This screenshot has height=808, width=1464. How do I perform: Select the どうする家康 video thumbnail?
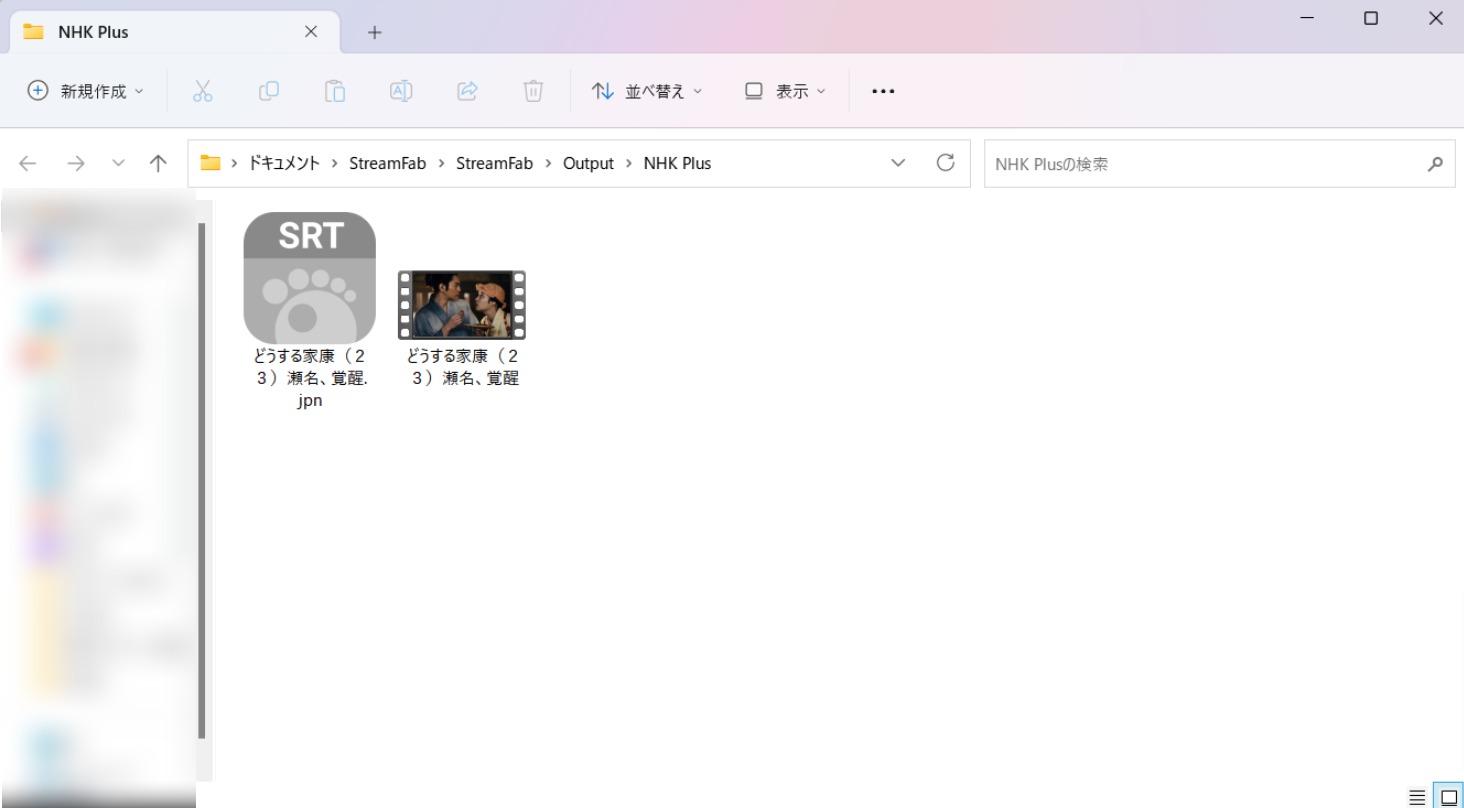tap(461, 305)
